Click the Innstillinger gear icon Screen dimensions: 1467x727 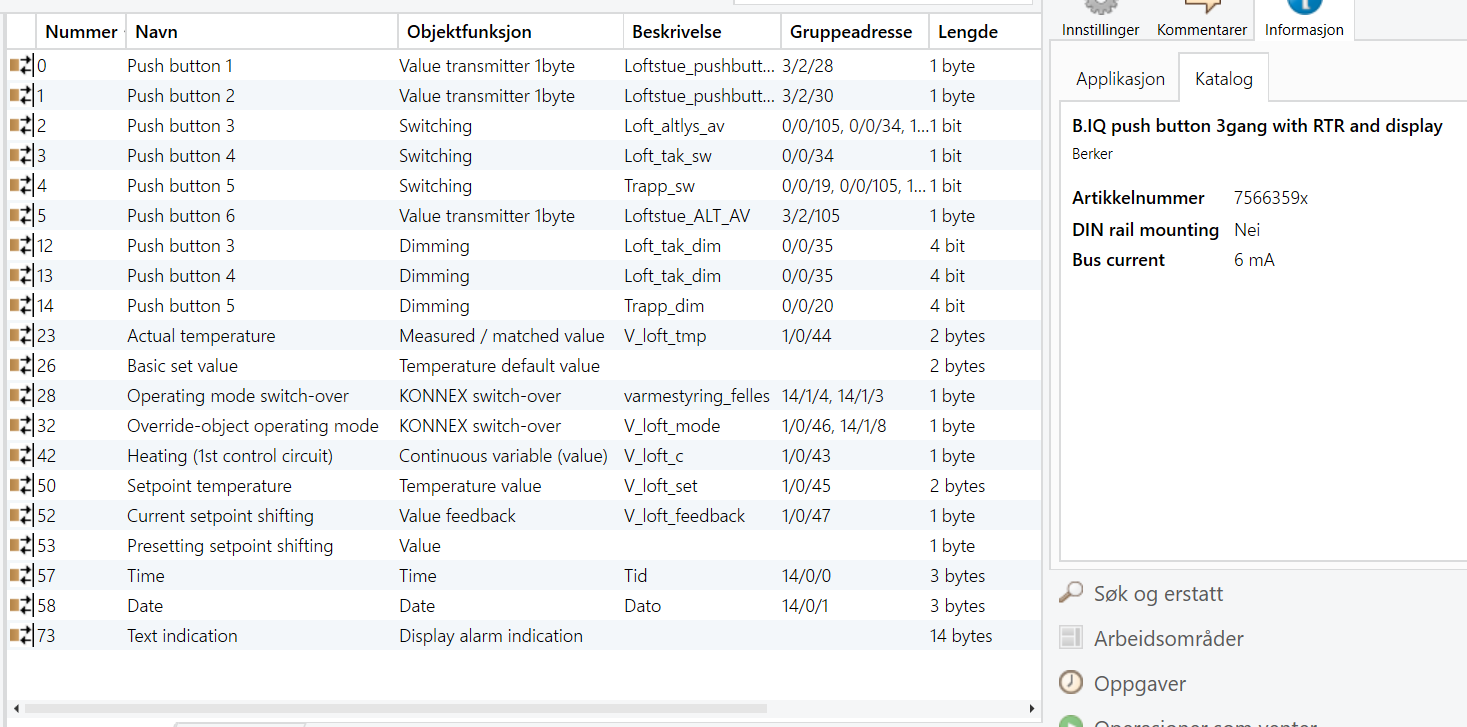[1100, 7]
